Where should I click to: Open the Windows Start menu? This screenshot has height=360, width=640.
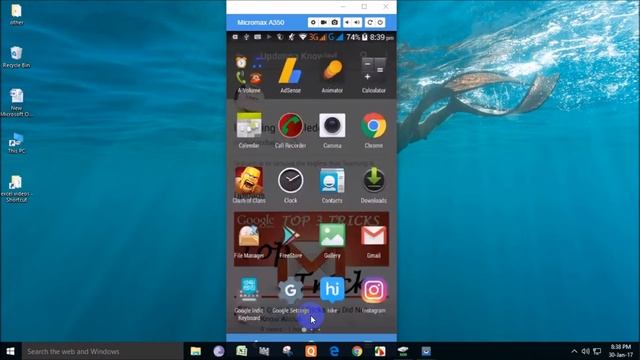11,351
